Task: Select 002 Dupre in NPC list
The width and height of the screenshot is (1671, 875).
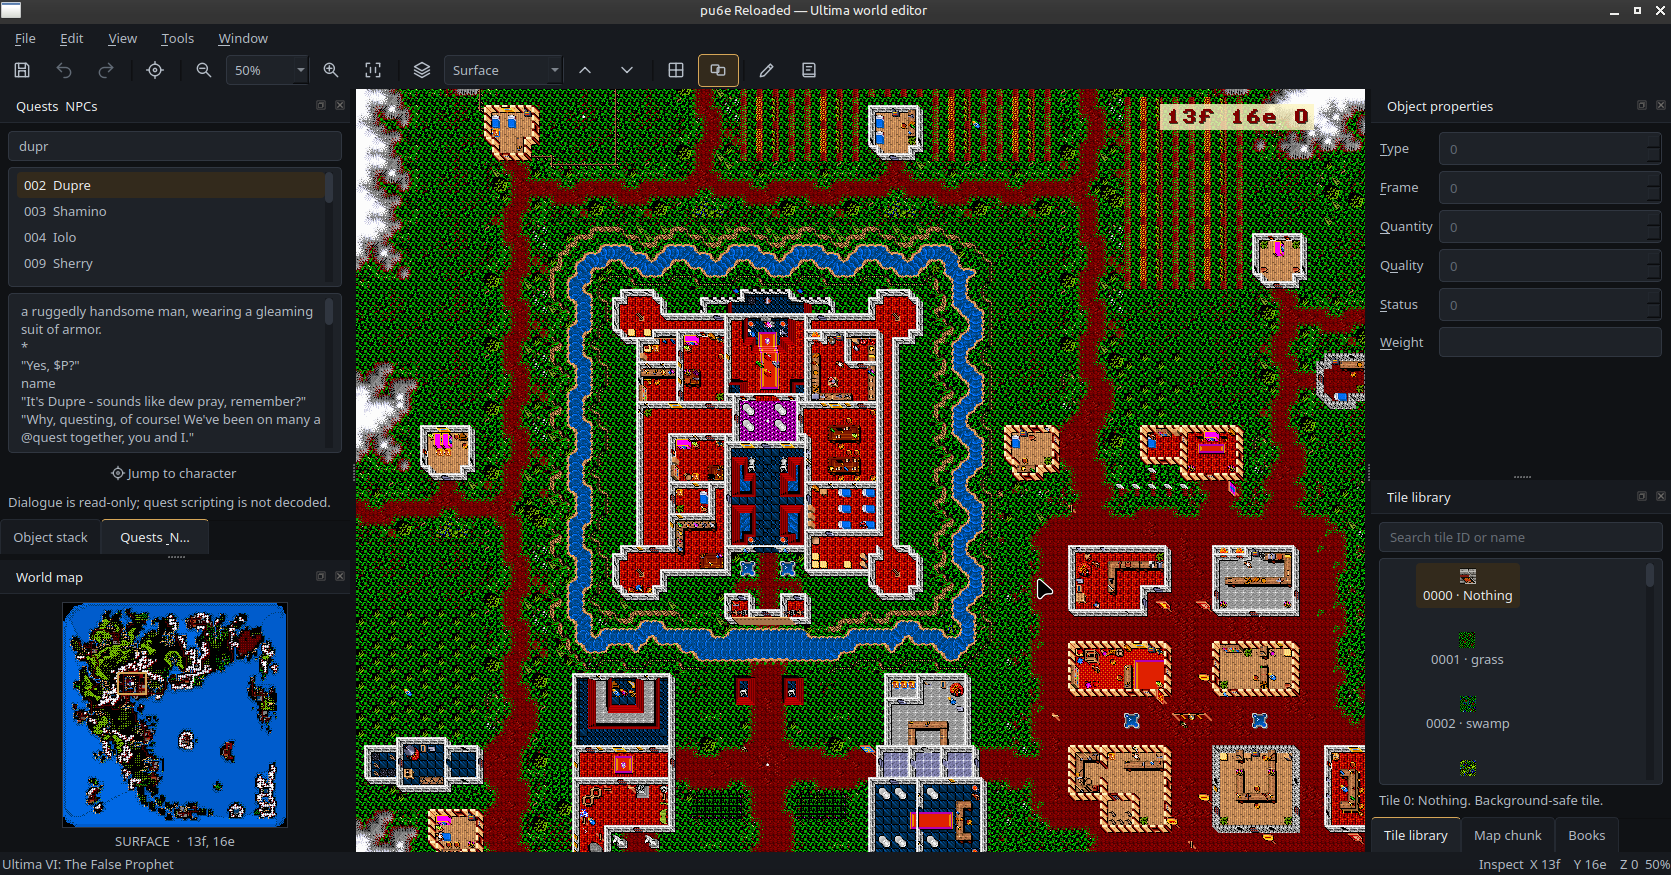Action: (x=170, y=185)
